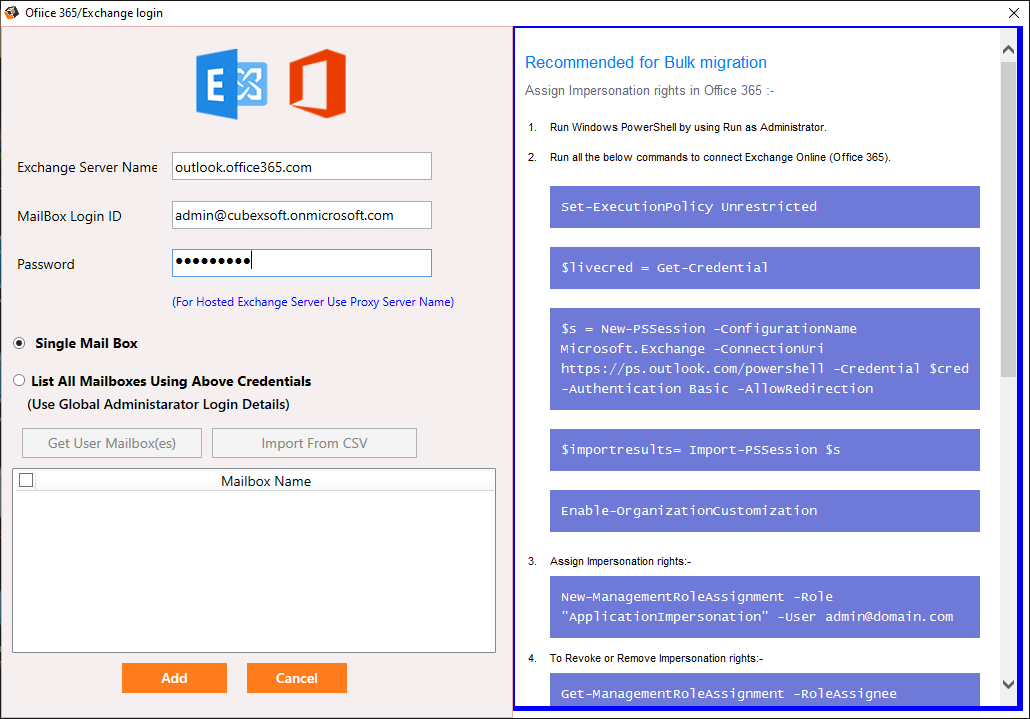Screen dimensions: 1030x719
Task: Click the Exchange Server Name field
Action: (302, 167)
